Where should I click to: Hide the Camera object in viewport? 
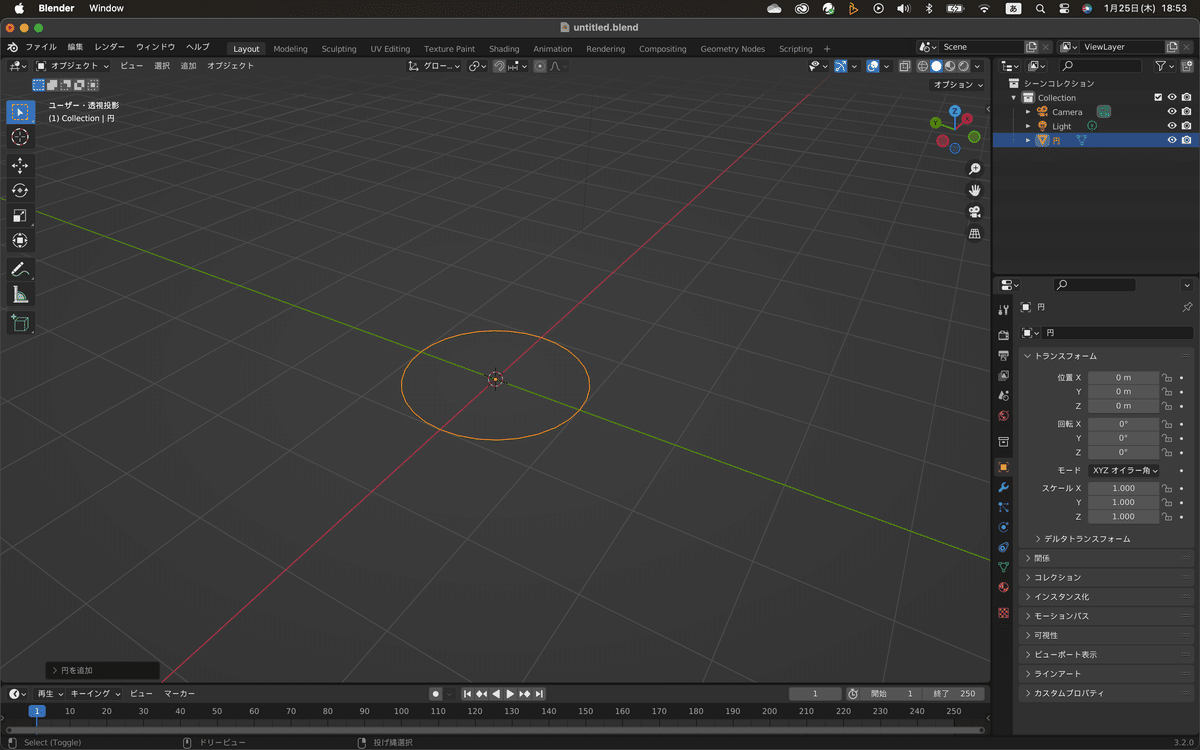(x=1172, y=112)
